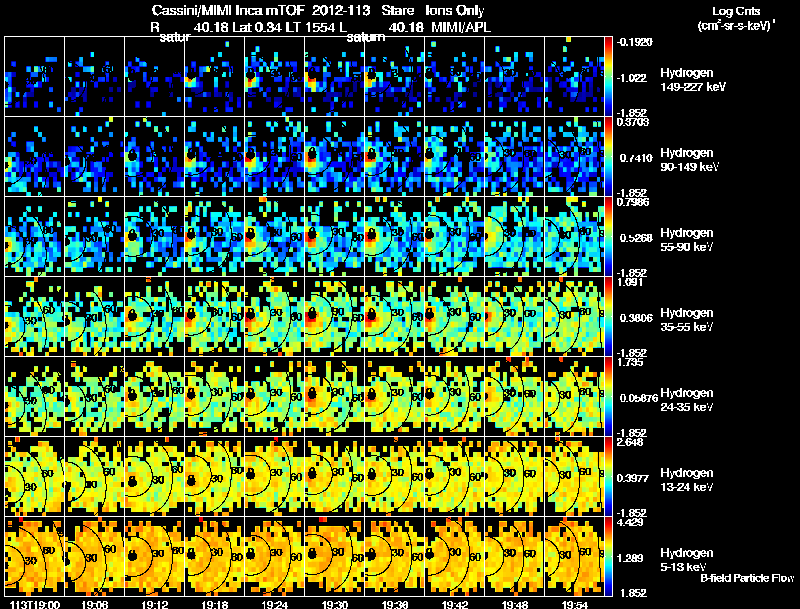This screenshot has width=800, height=609.
Task: Click the '19:42' time axis label
Action: click(455, 605)
